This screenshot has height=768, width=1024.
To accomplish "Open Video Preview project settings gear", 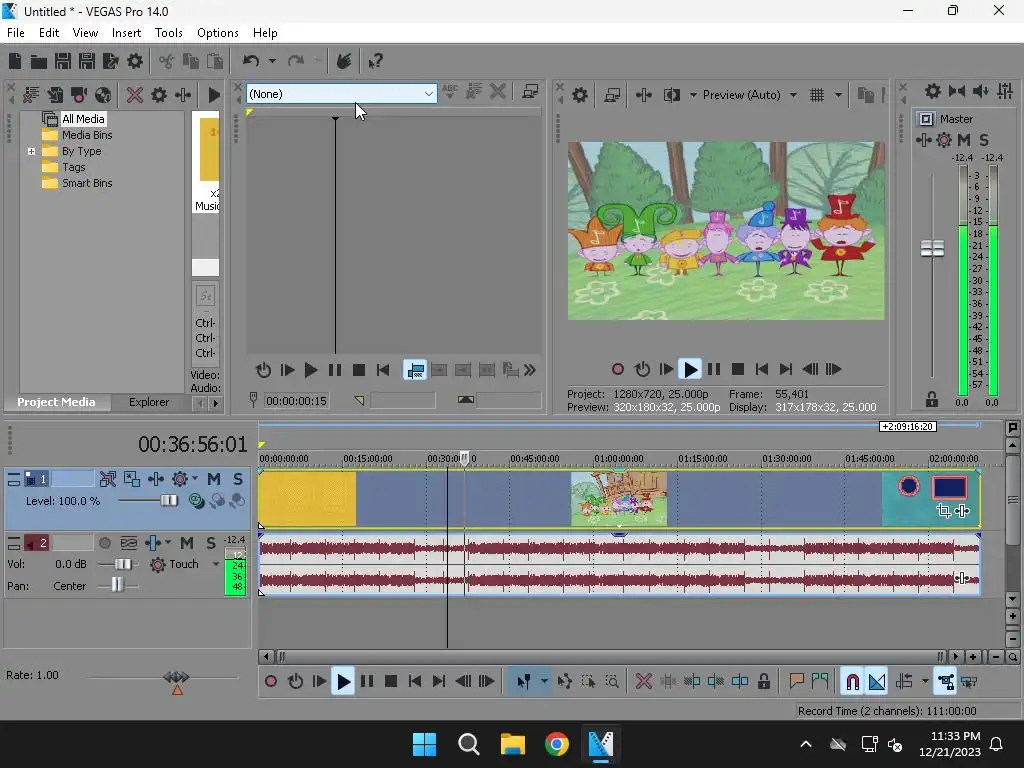I will point(579,95).
